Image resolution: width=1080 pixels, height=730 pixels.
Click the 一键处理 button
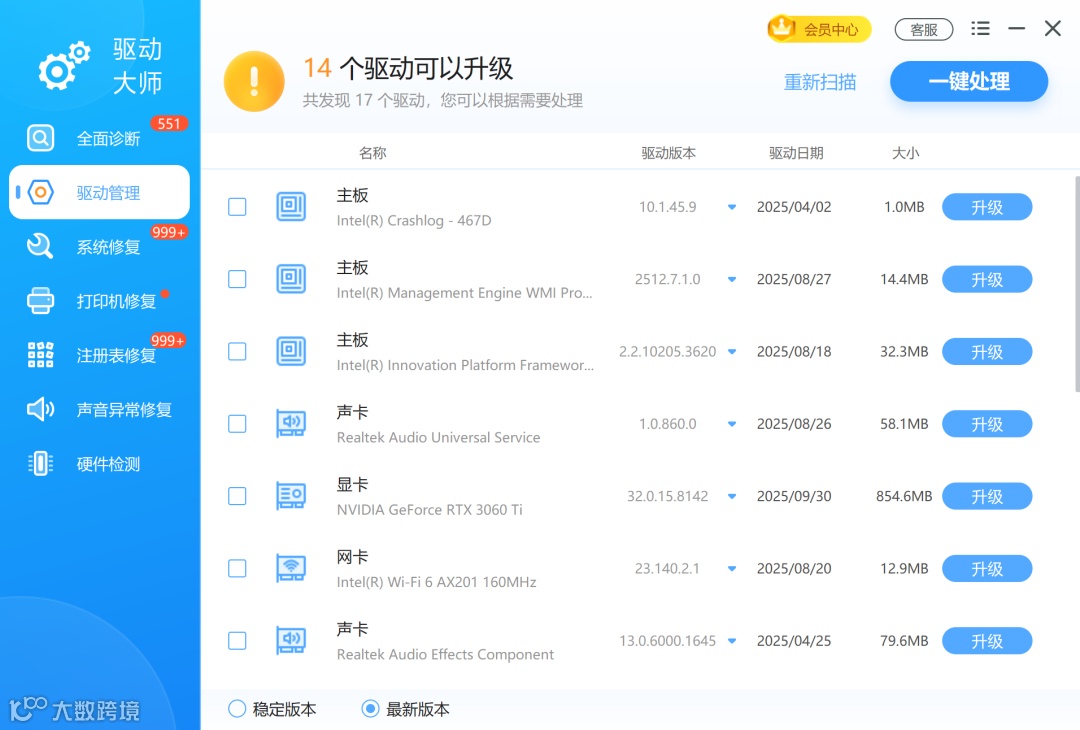pyautogui.click(x=968, y=81)
